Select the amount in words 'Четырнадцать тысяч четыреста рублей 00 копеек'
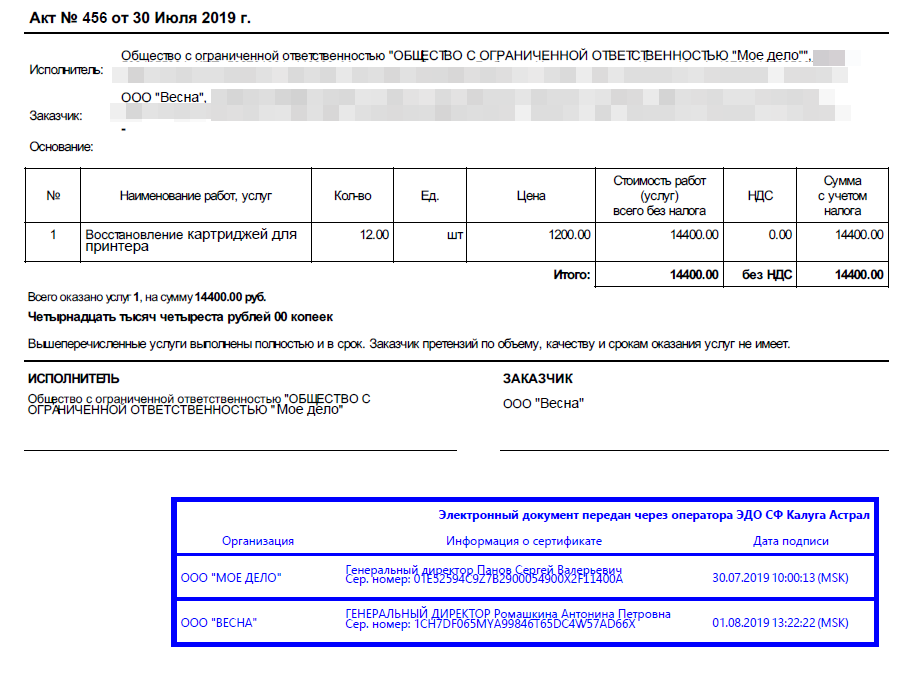913x678 pixels. point(180,317)
